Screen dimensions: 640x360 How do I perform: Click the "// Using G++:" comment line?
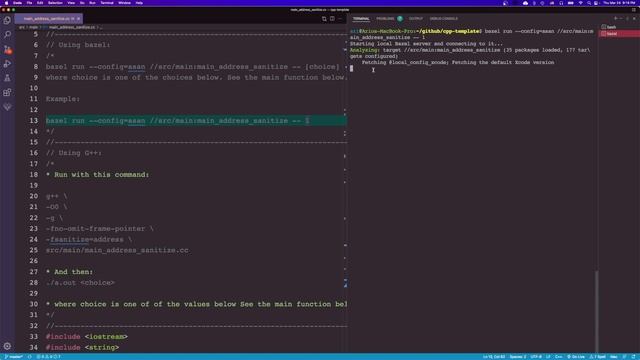point(74,153)
